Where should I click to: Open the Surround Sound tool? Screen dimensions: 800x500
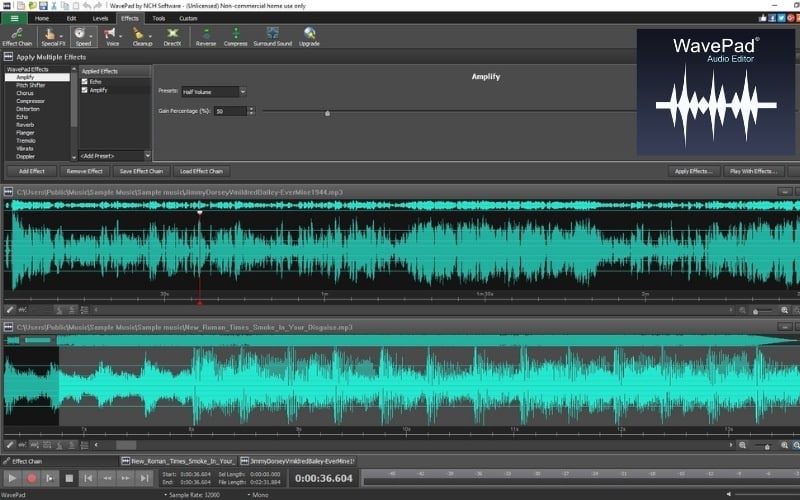273,37
